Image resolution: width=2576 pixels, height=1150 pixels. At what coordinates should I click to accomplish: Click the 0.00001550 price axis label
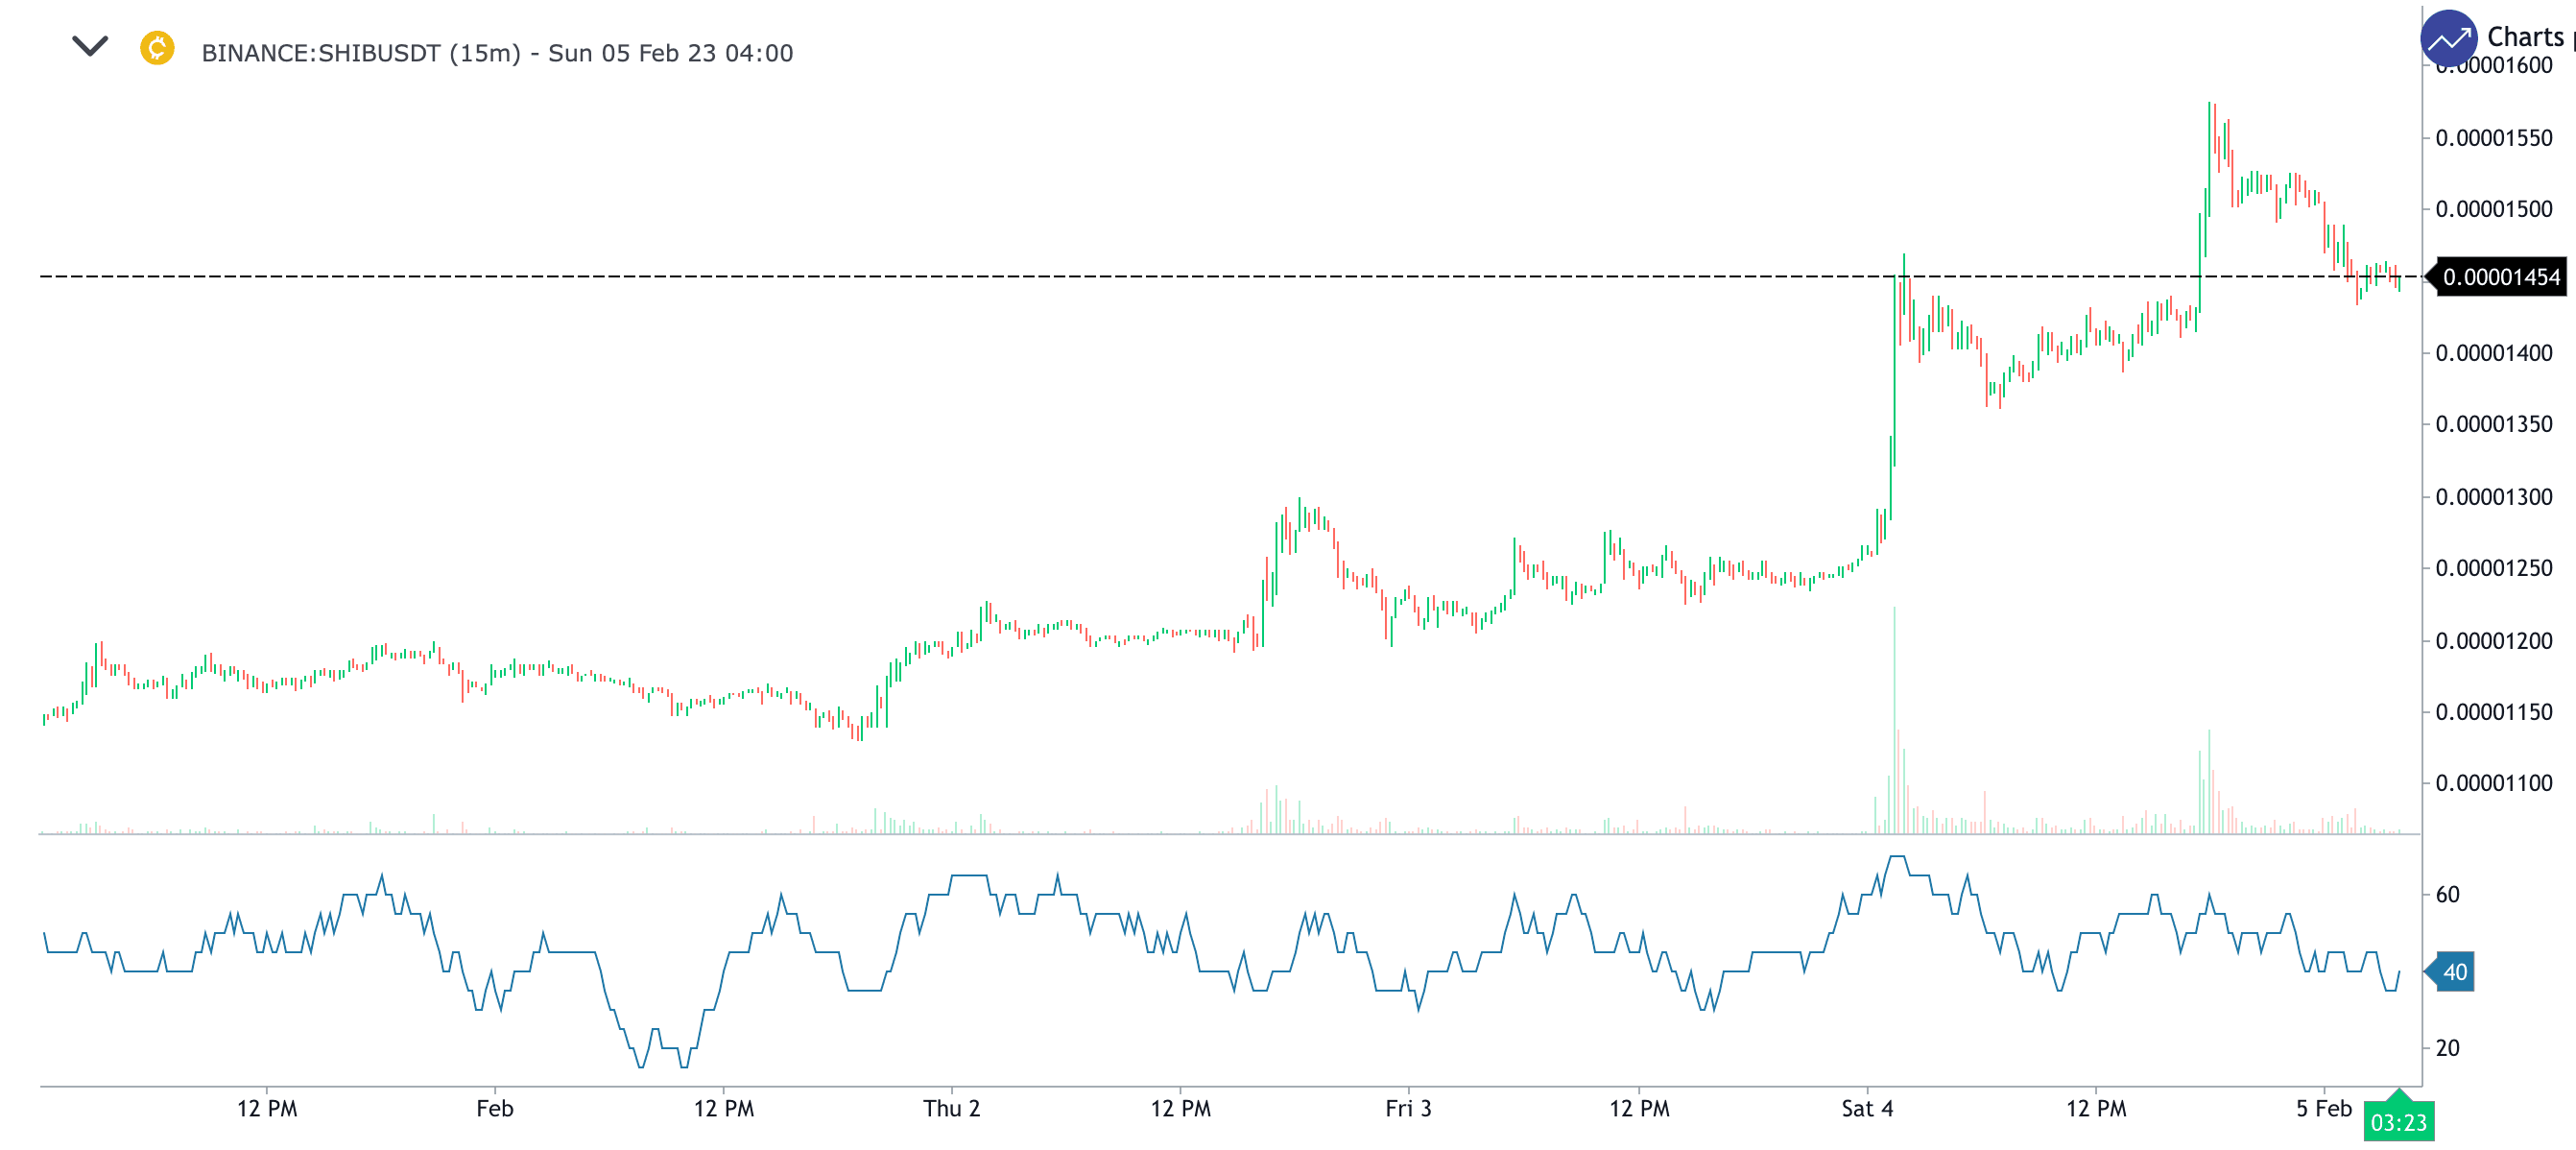2493,138
